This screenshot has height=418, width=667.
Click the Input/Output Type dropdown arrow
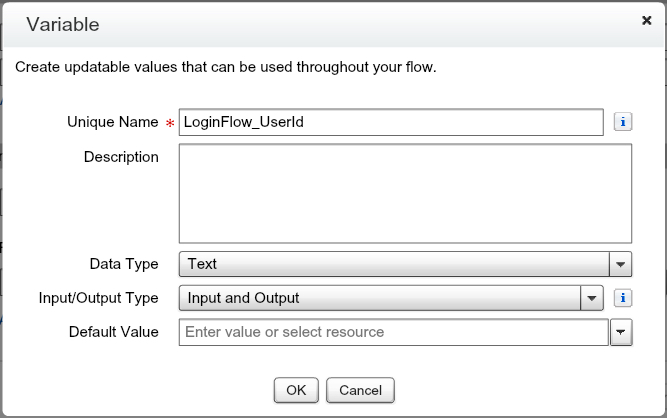pos(593,297)
